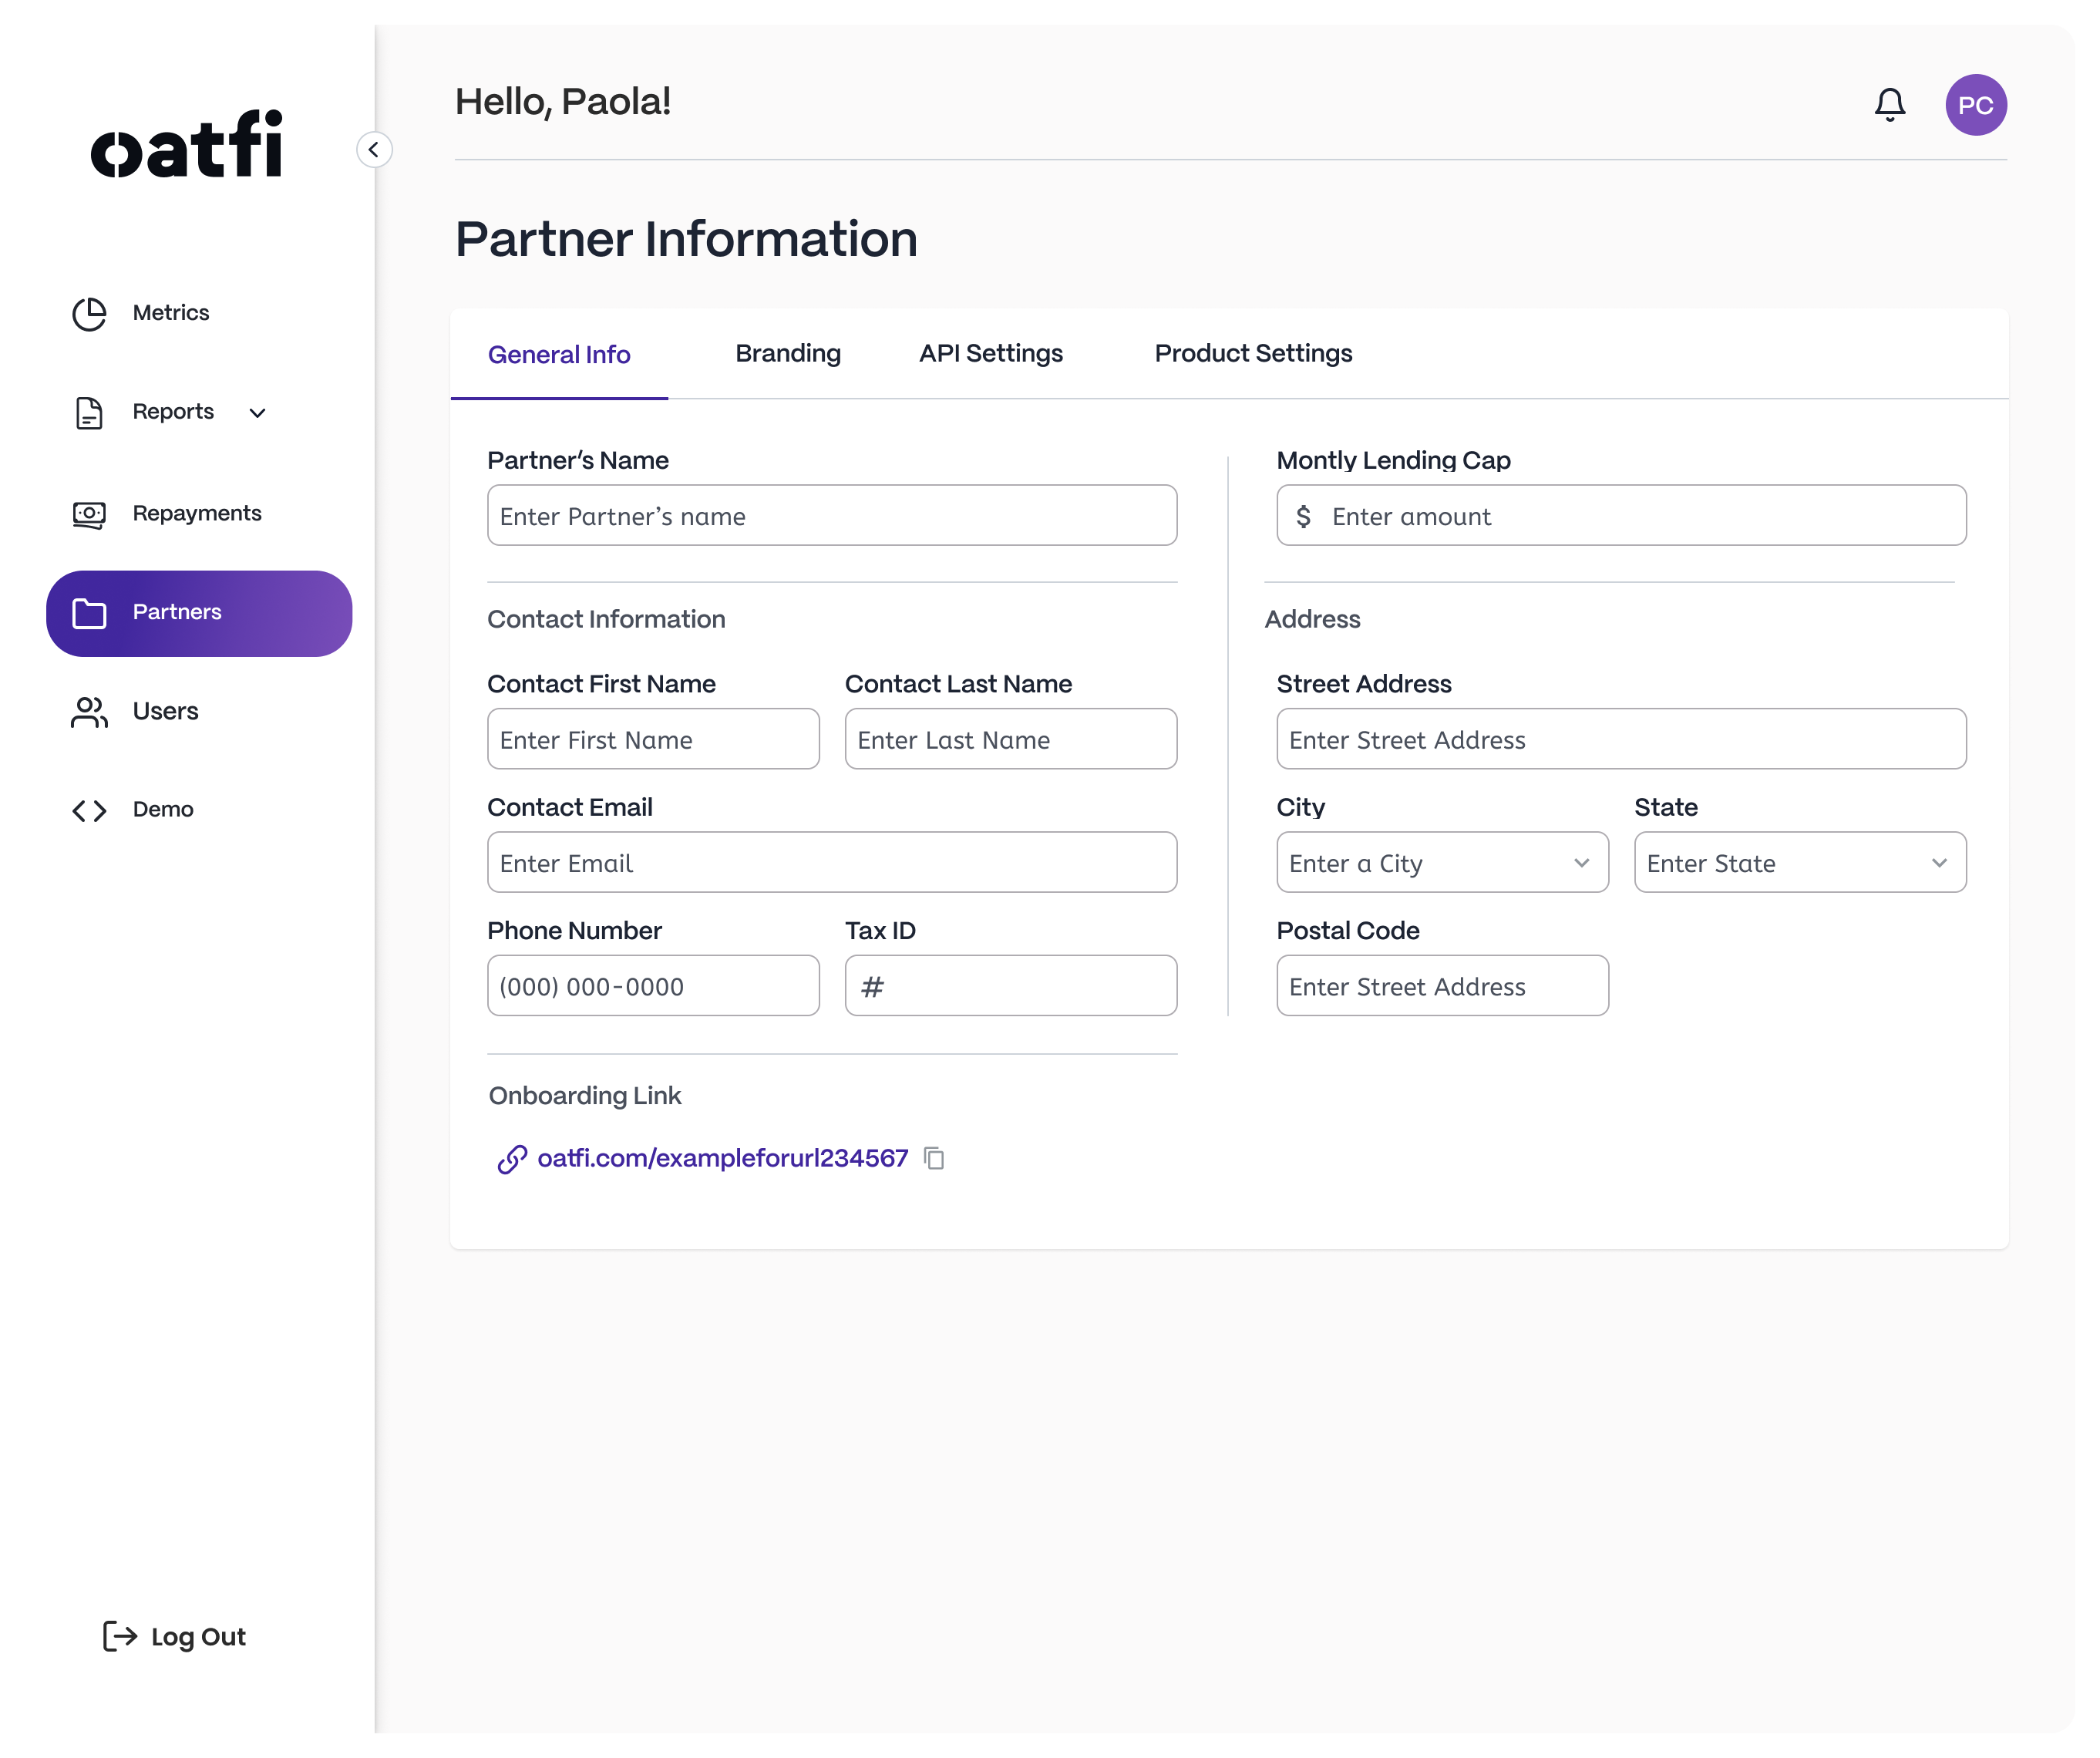Open Users in the sidebar
2100x1758 pixels.
tap(165, 711)
